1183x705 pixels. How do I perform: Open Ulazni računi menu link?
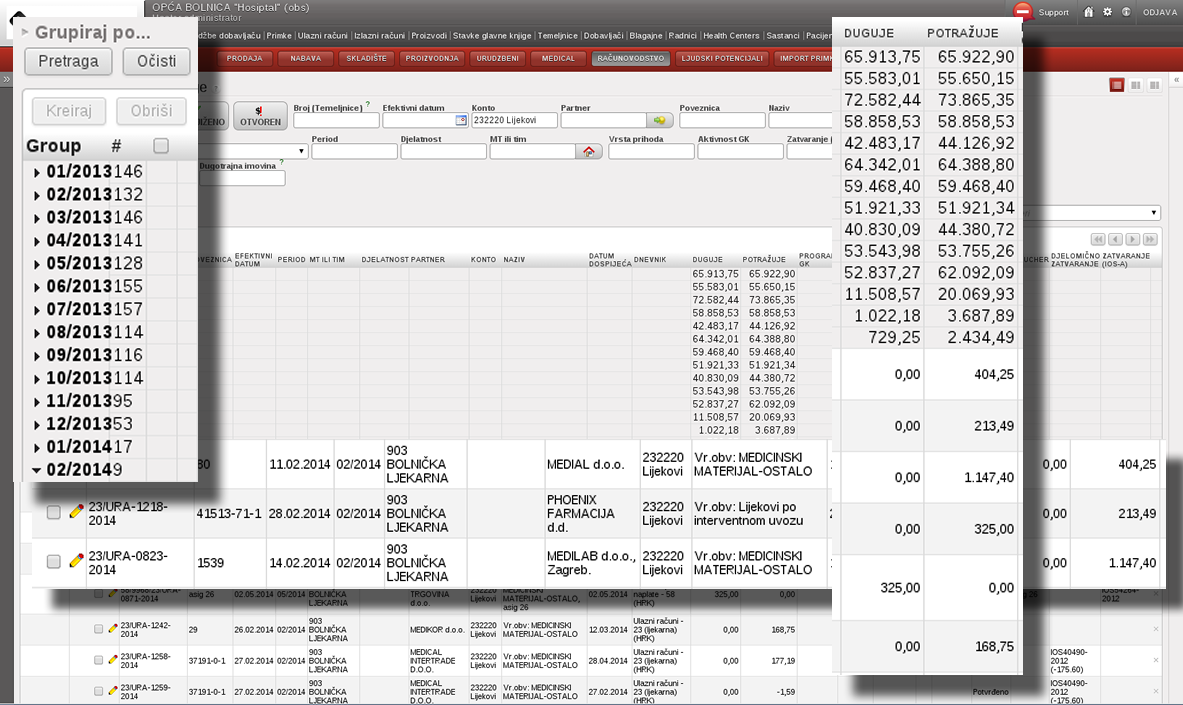323,35
